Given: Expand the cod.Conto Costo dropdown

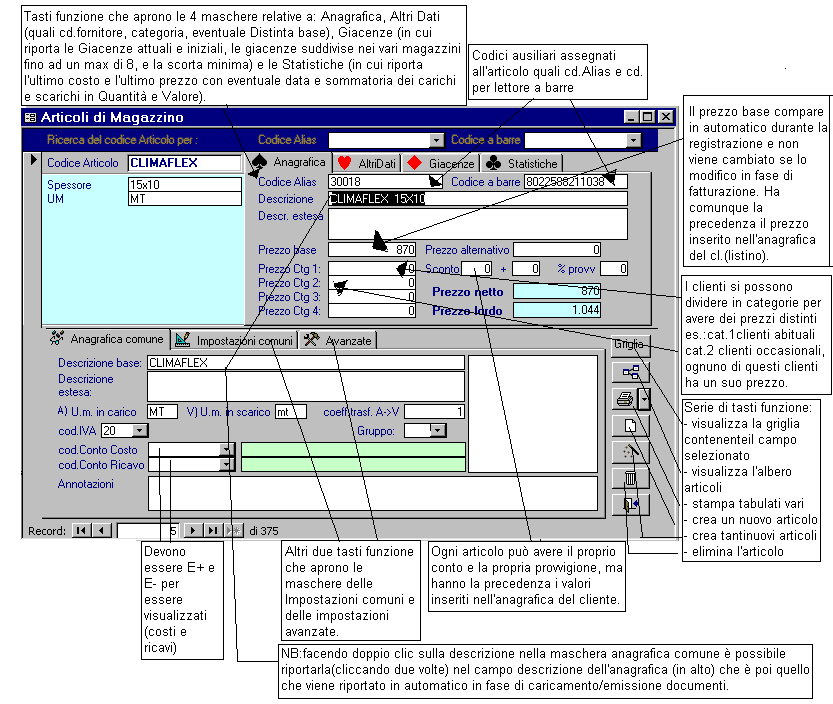Looking at the screenshot, I should pos(227,449).
